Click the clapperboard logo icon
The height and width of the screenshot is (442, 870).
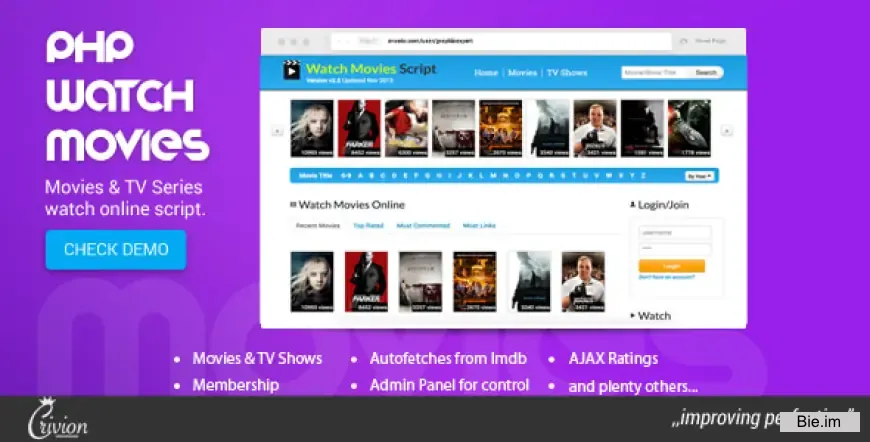click(x=291, y=70)
